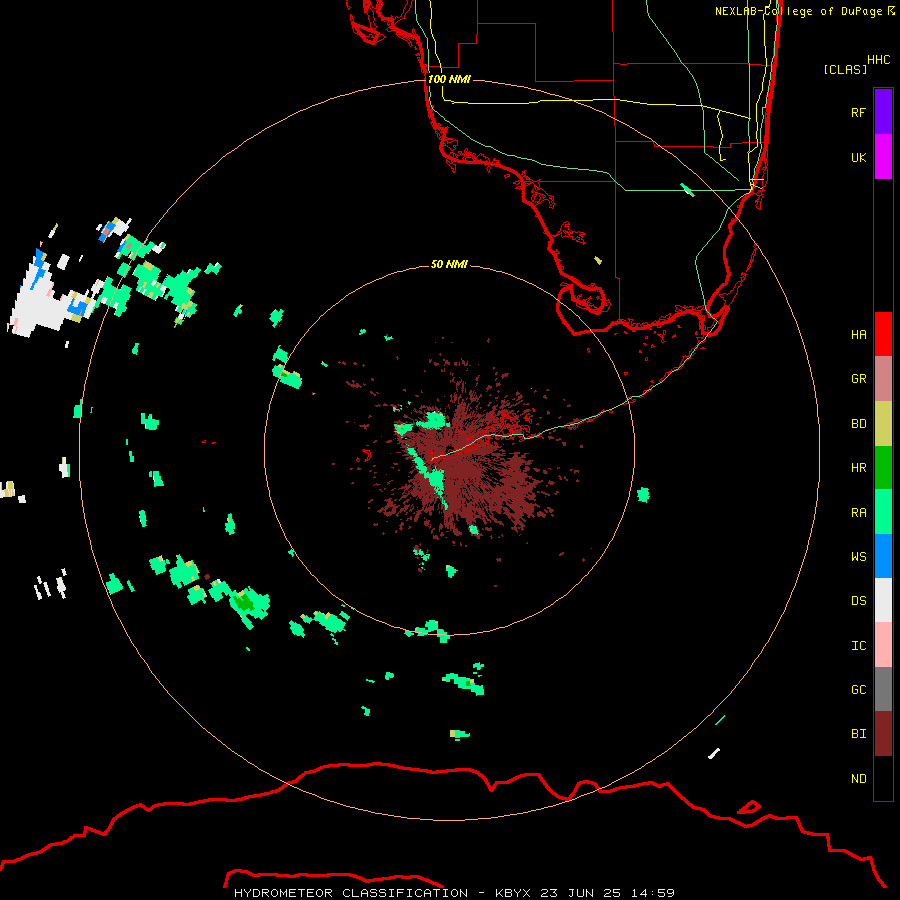
Task: Click the RA legend label
Action: 858,513
